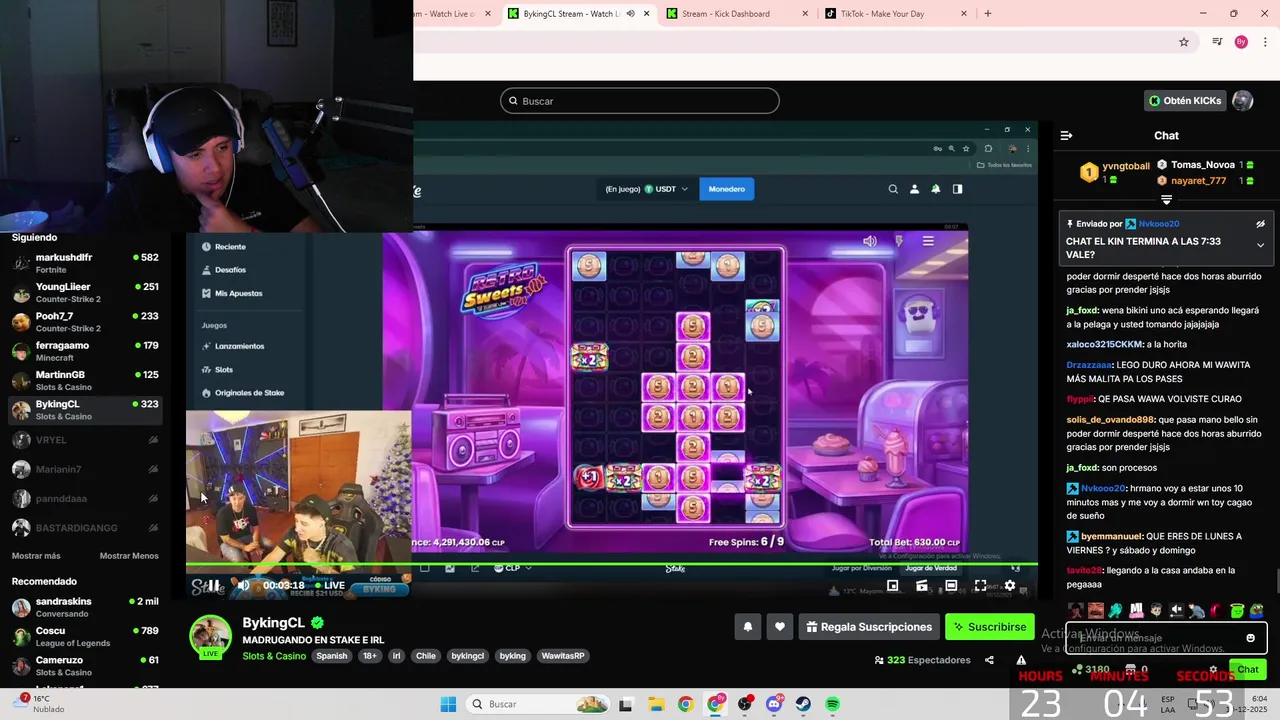1280x720 pixels.
Task: Enable notifications bell for BykingCL
Action: [x=747, y=627]
